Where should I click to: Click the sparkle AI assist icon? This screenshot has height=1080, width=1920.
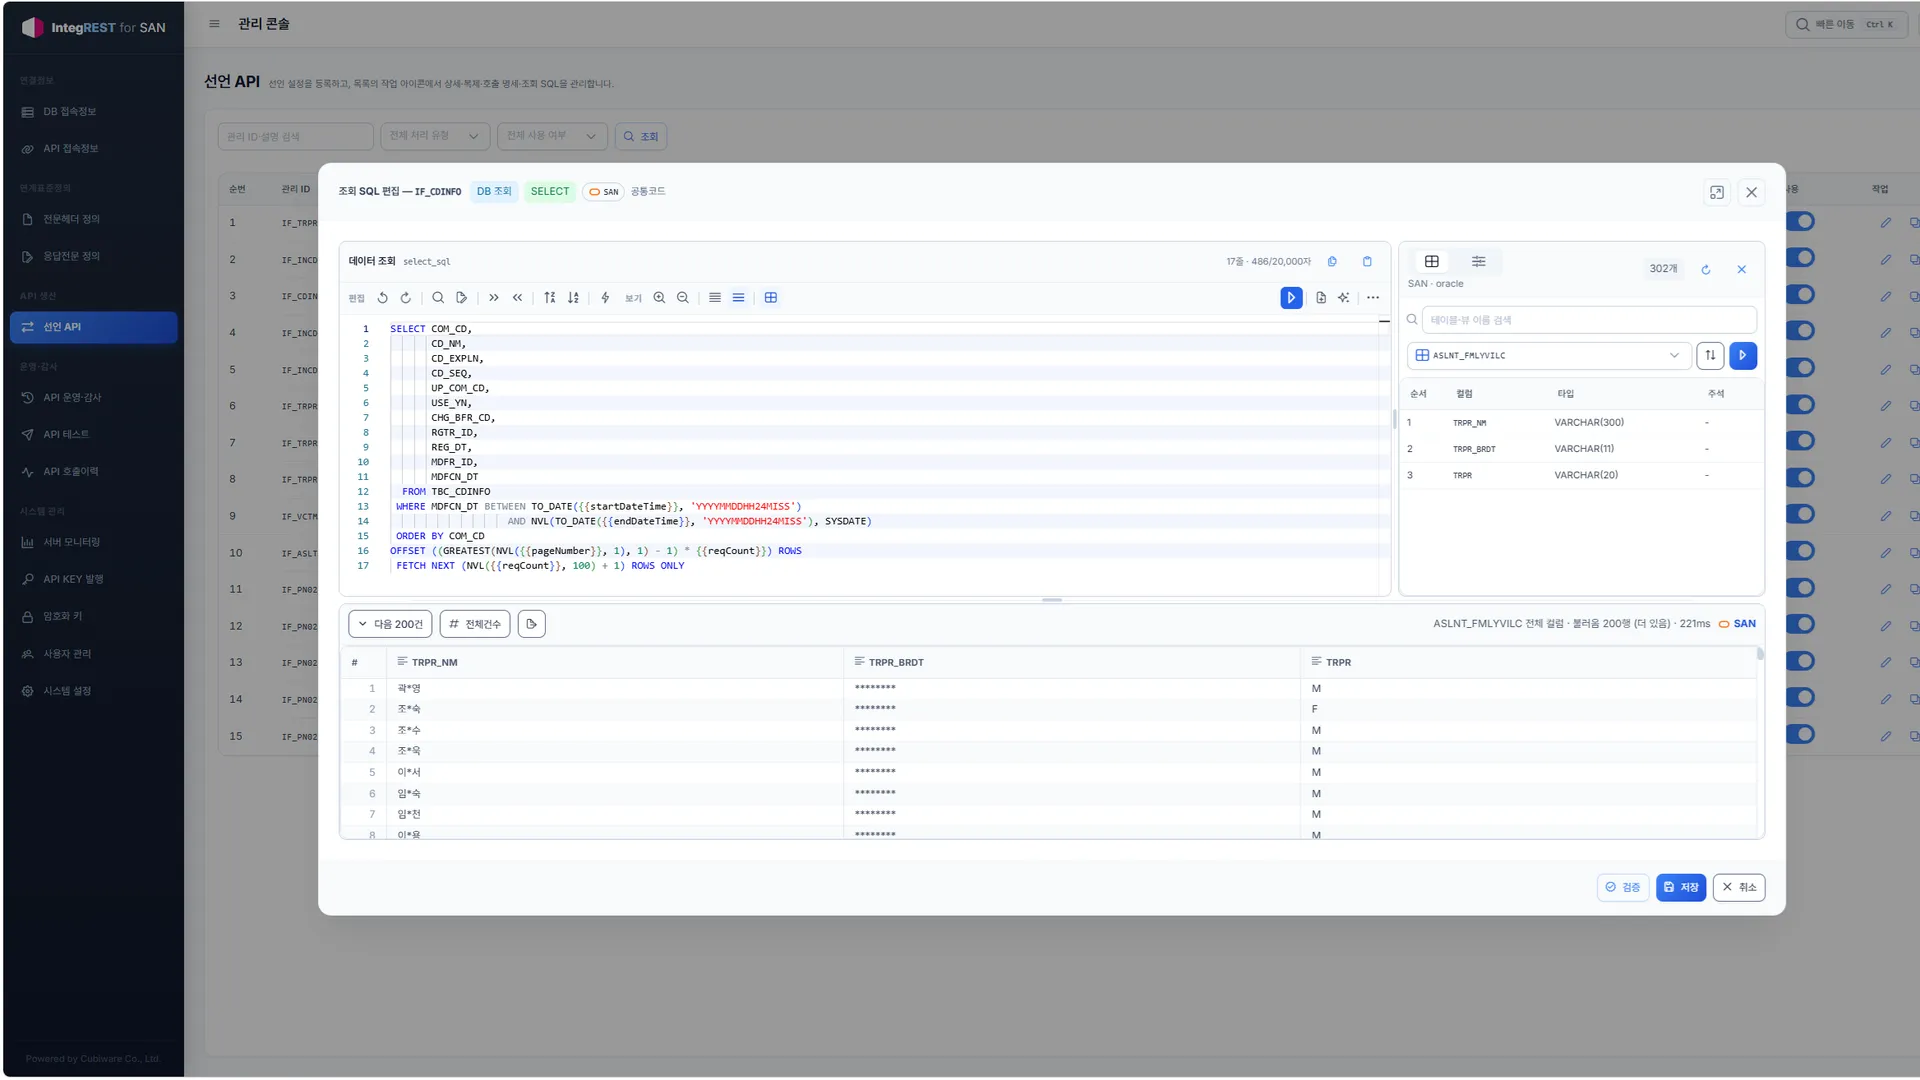(x=1344, y=298)
